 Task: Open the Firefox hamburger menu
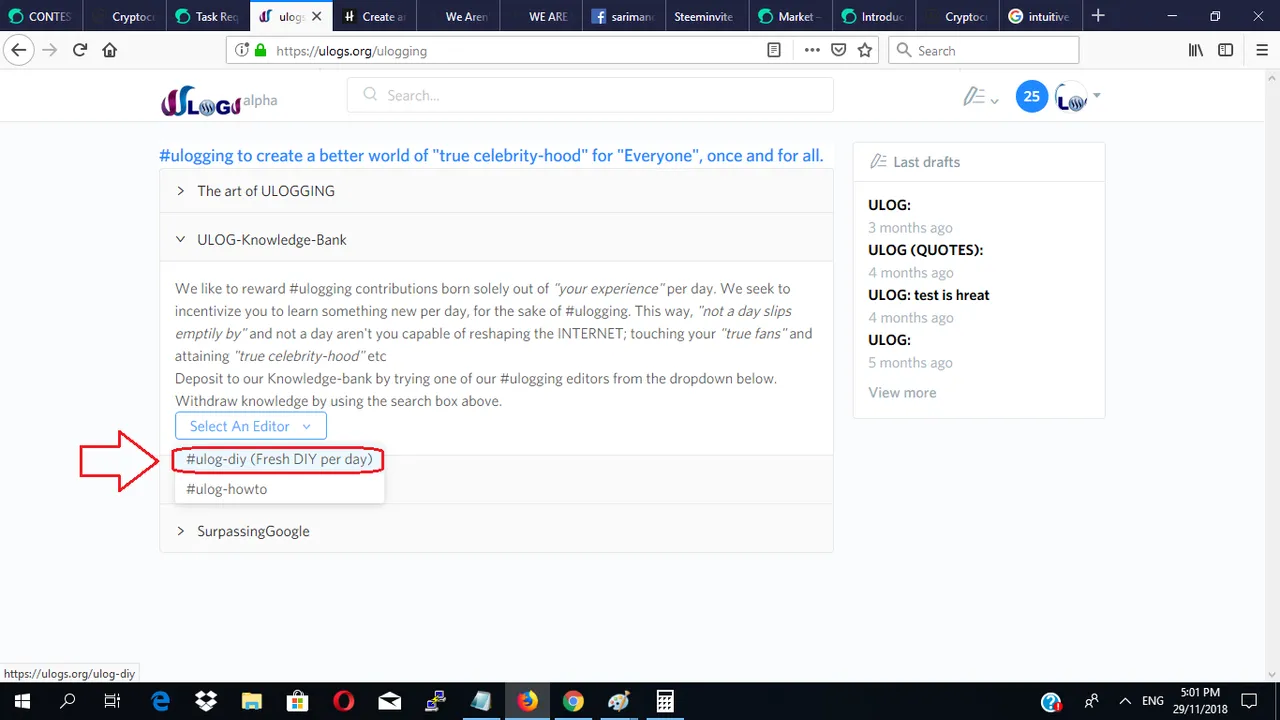pos(1260,50)
